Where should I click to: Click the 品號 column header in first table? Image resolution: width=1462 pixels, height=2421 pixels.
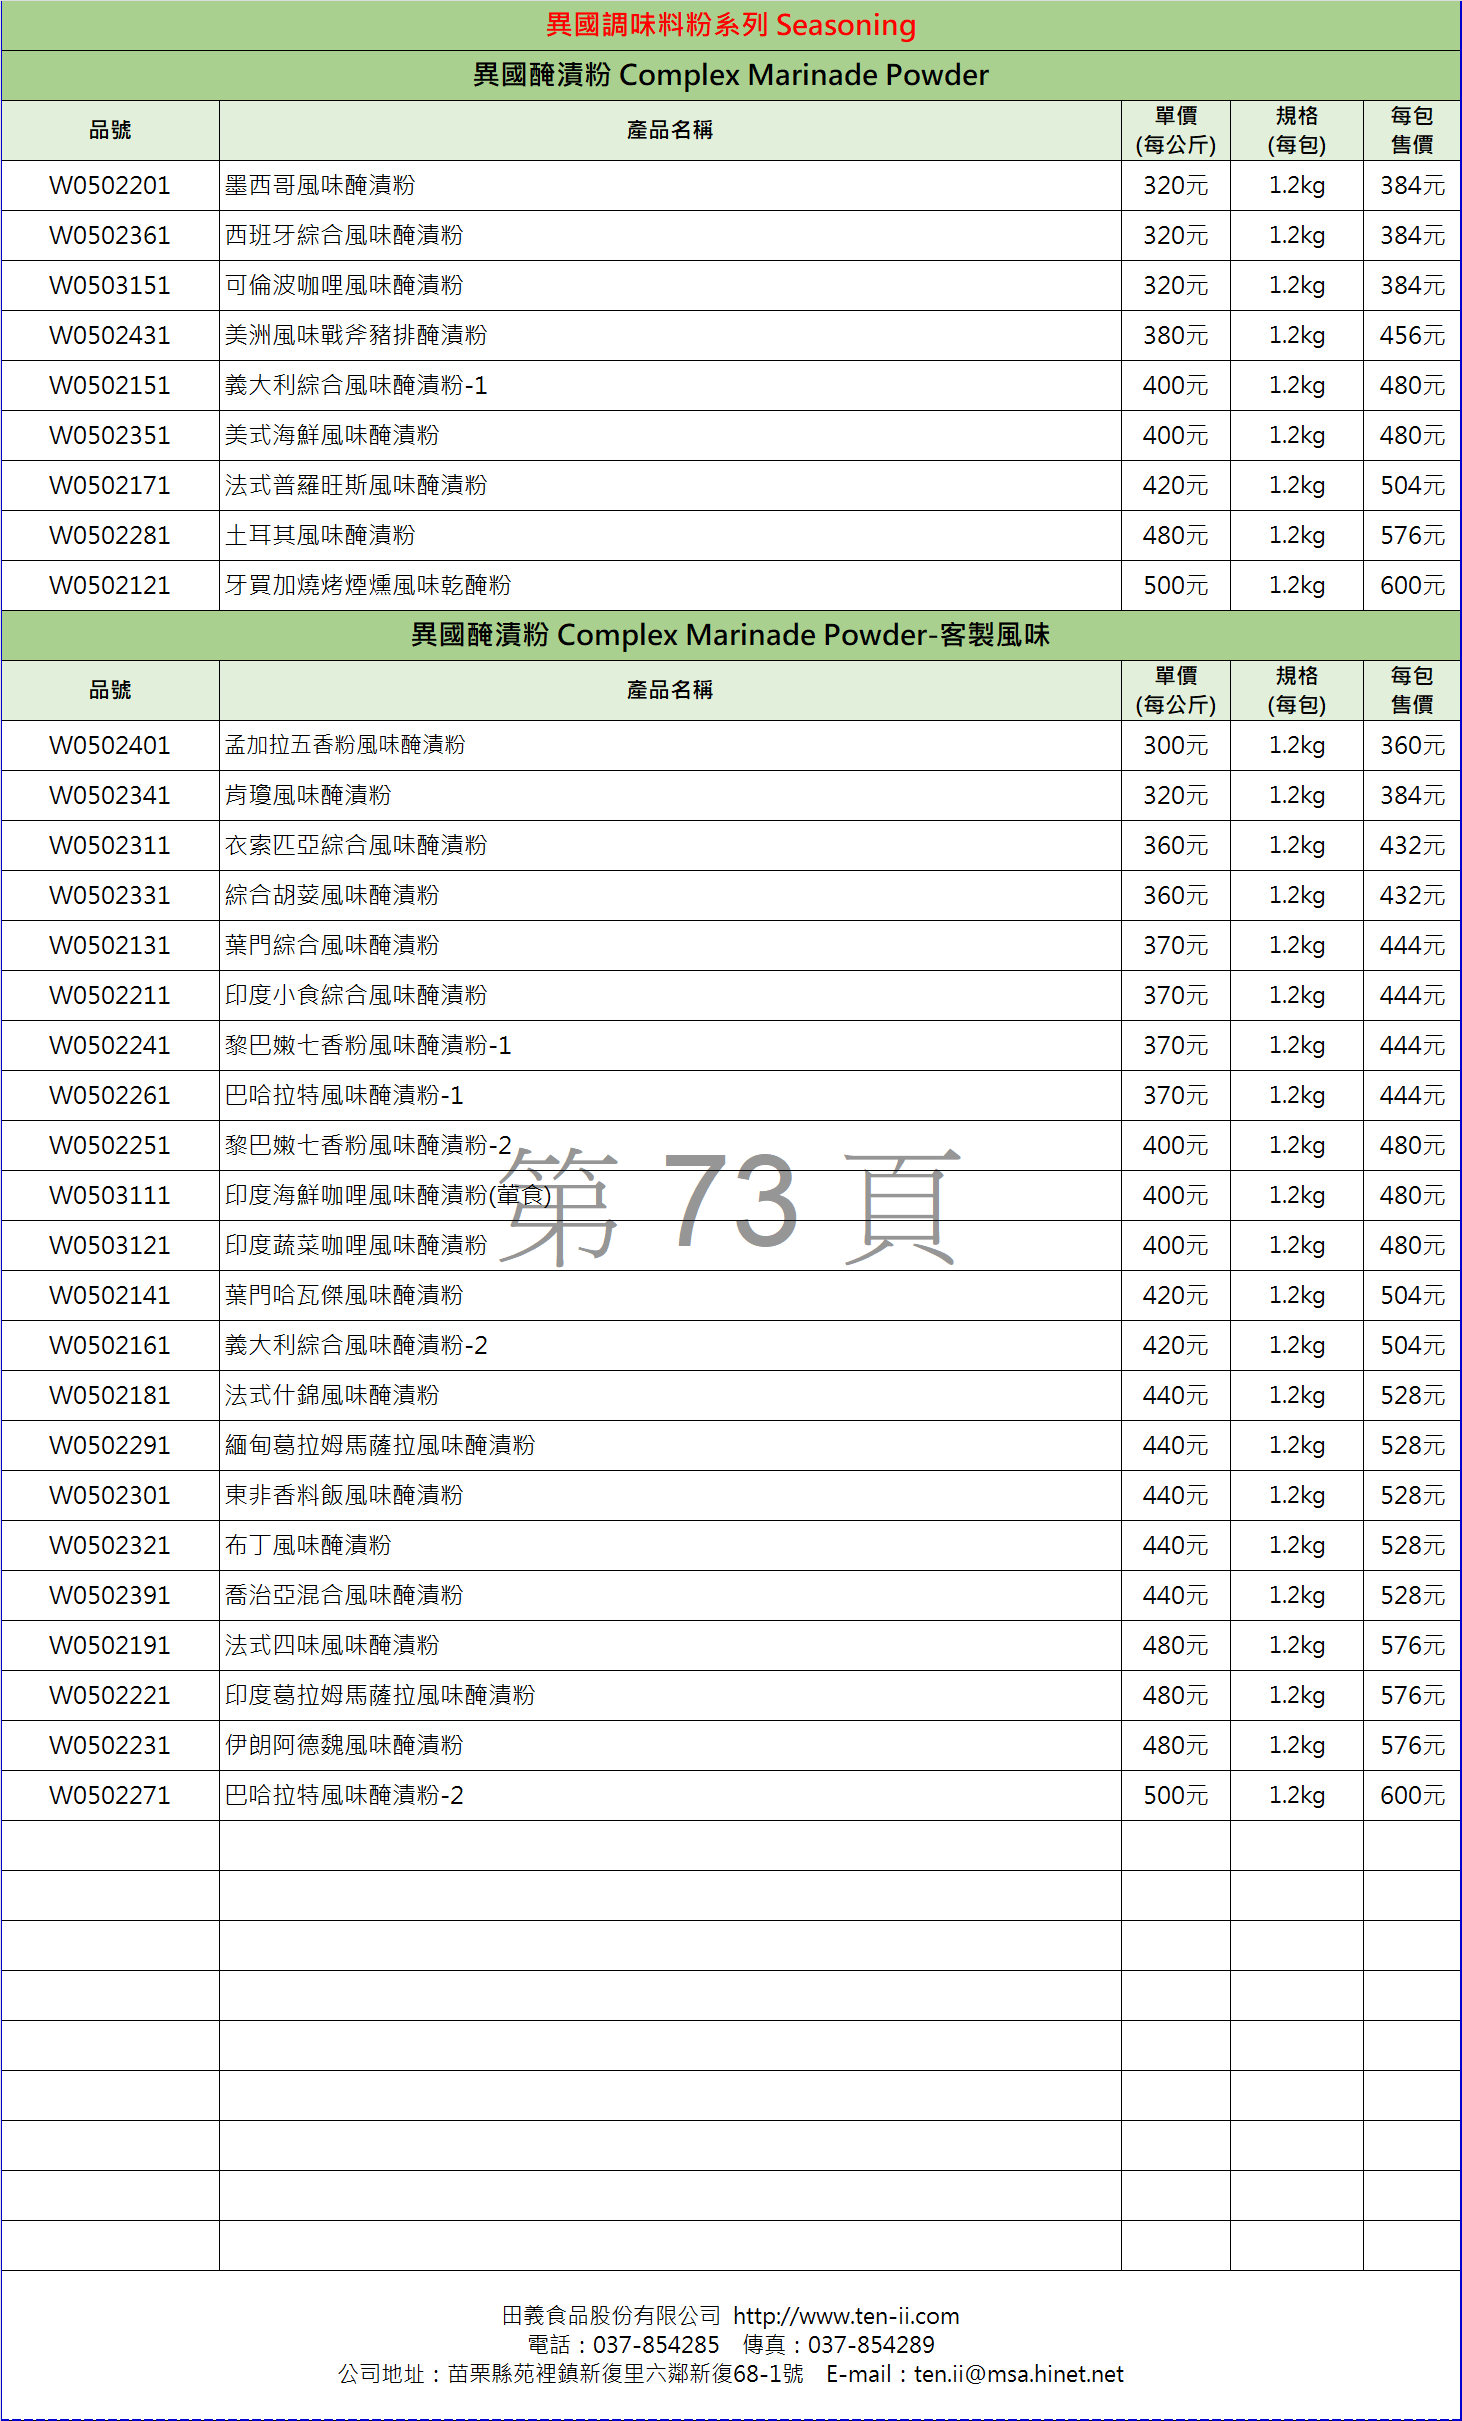(x=110, y=130)
